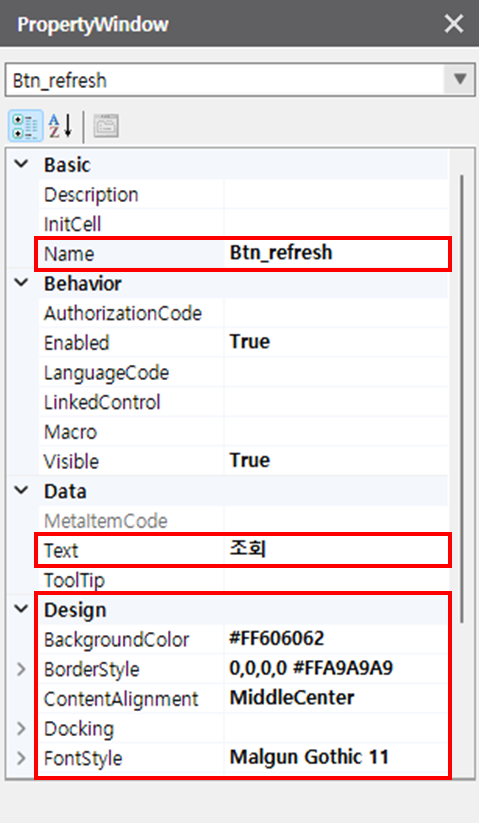Select the Categorized view icon
This screenshot has height=823, width=479.
coord(25,126)
